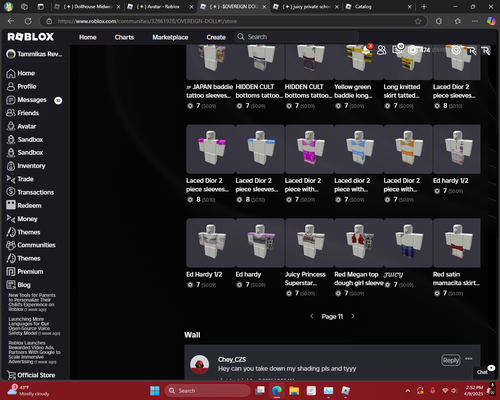Click the Roblox Search field
Screen dimensions: 500x400
pos(297,37)
